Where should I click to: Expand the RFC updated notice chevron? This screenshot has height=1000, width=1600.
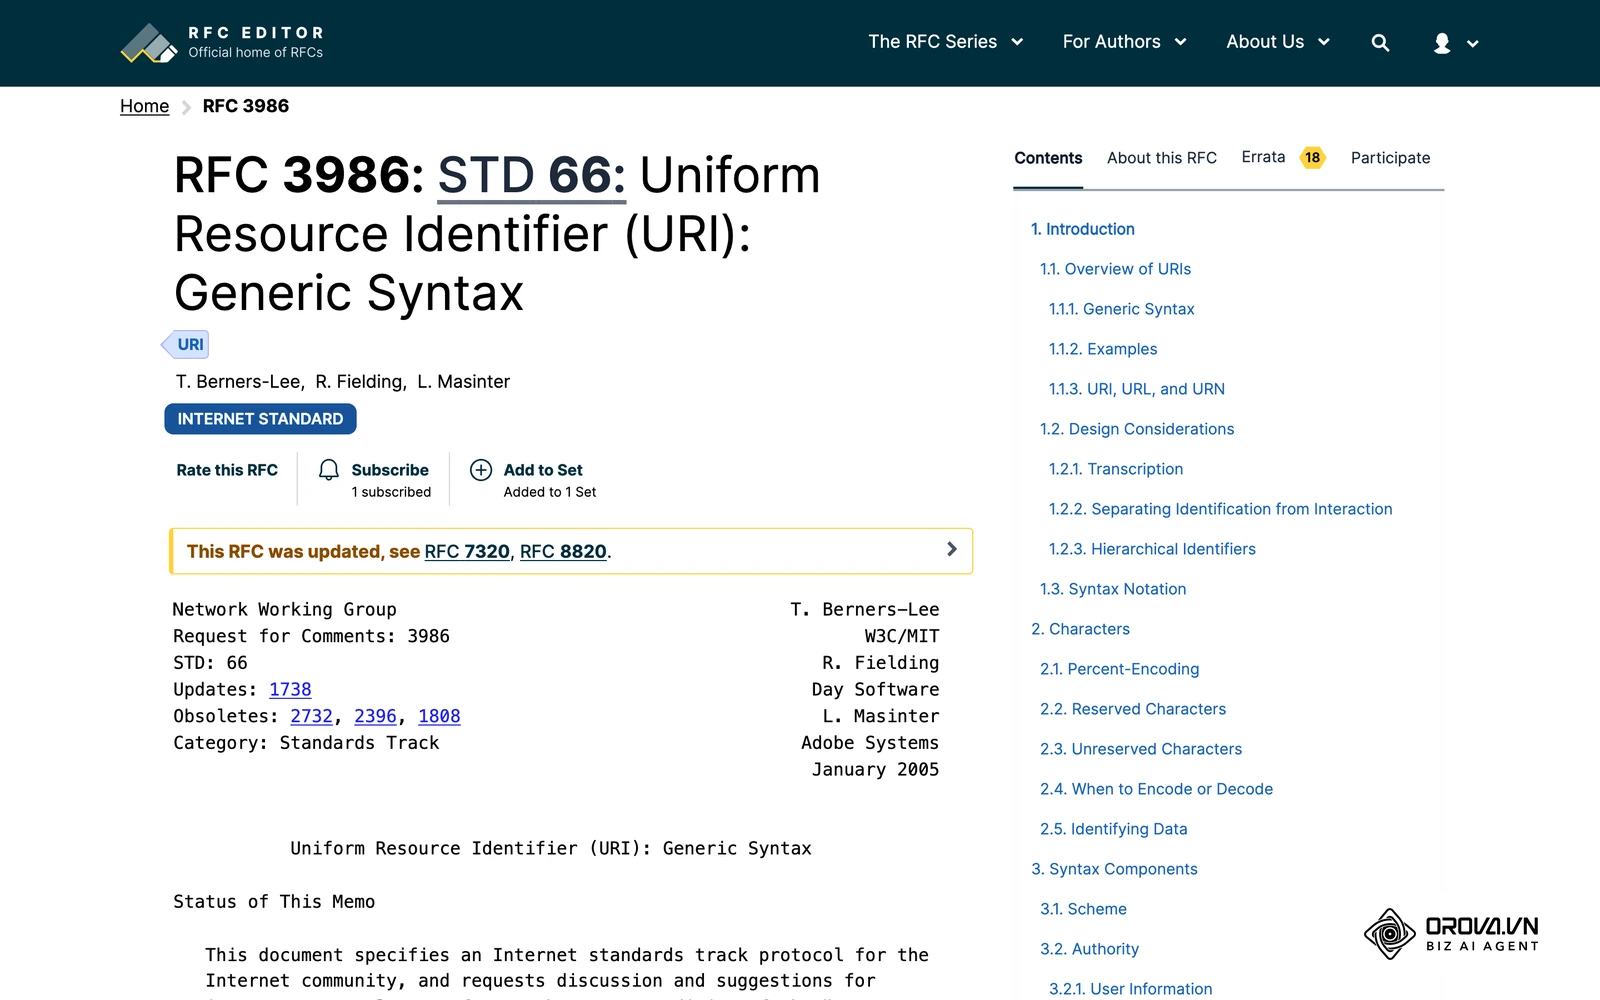(x=951, y=549)
